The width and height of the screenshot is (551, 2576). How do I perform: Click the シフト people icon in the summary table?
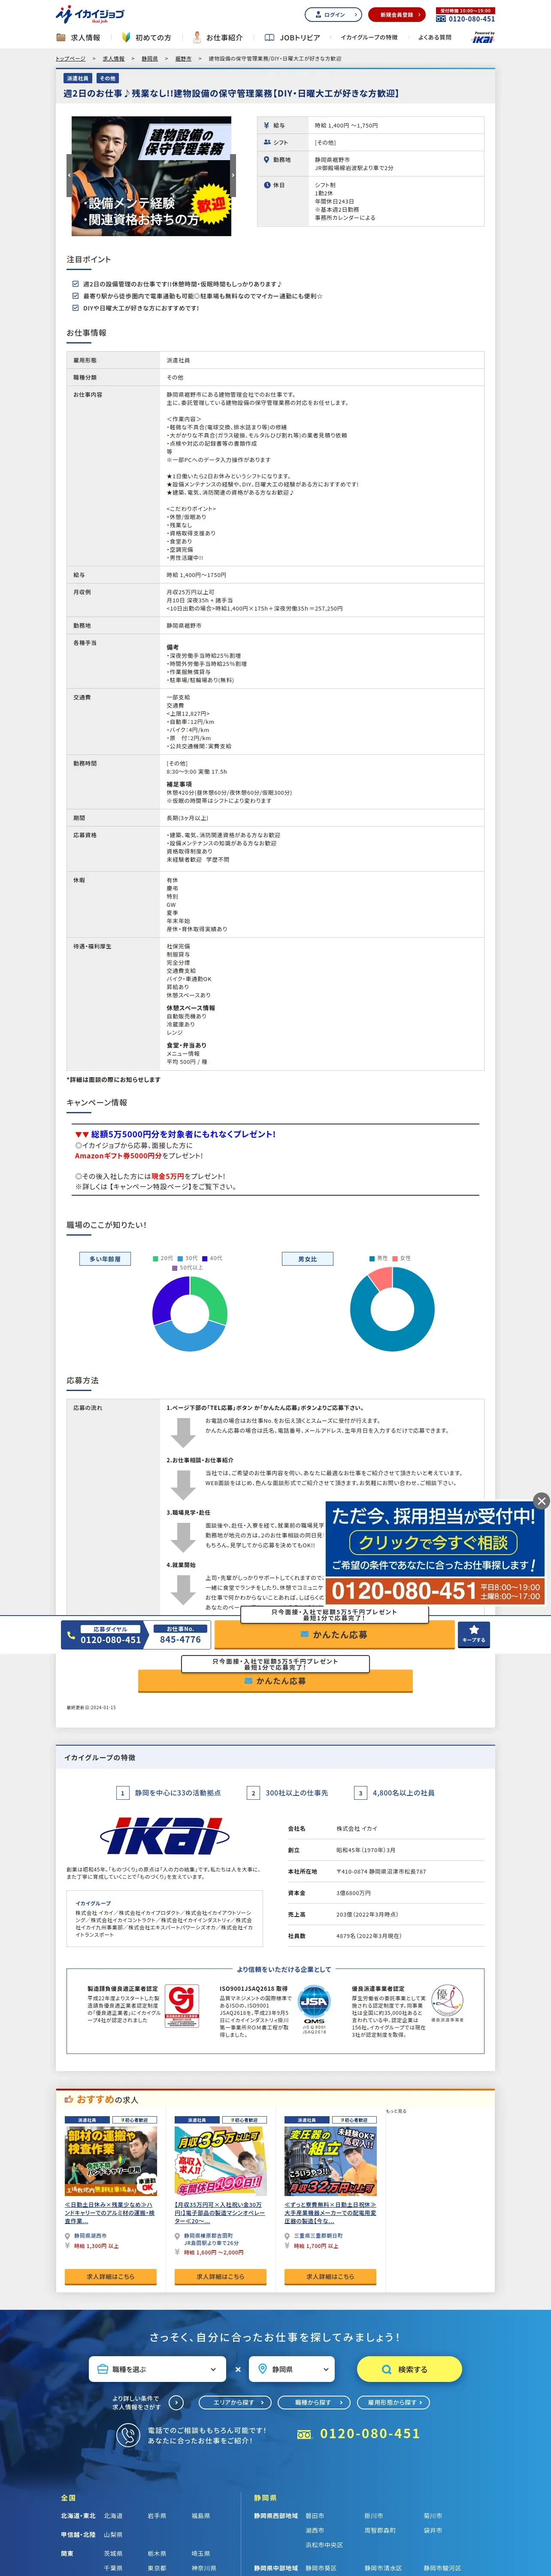(x=266, y=142)
